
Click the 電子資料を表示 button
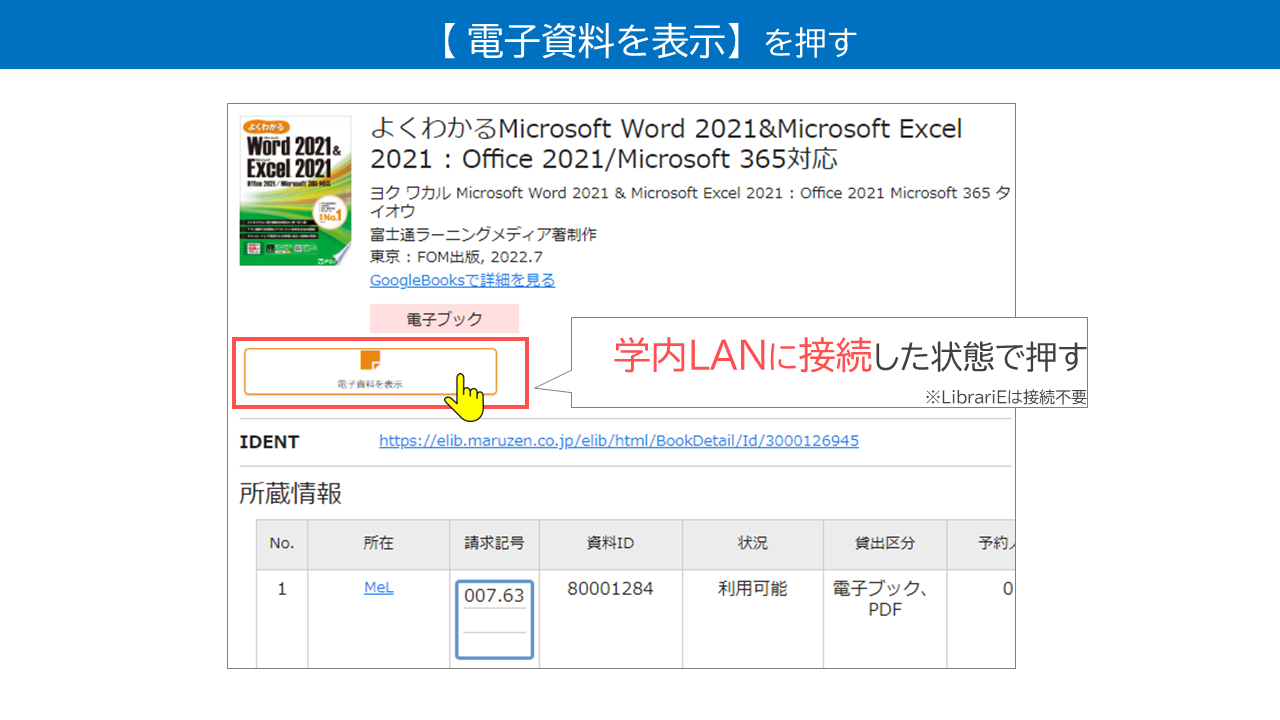pyautogui.click(x=370, y=371)
